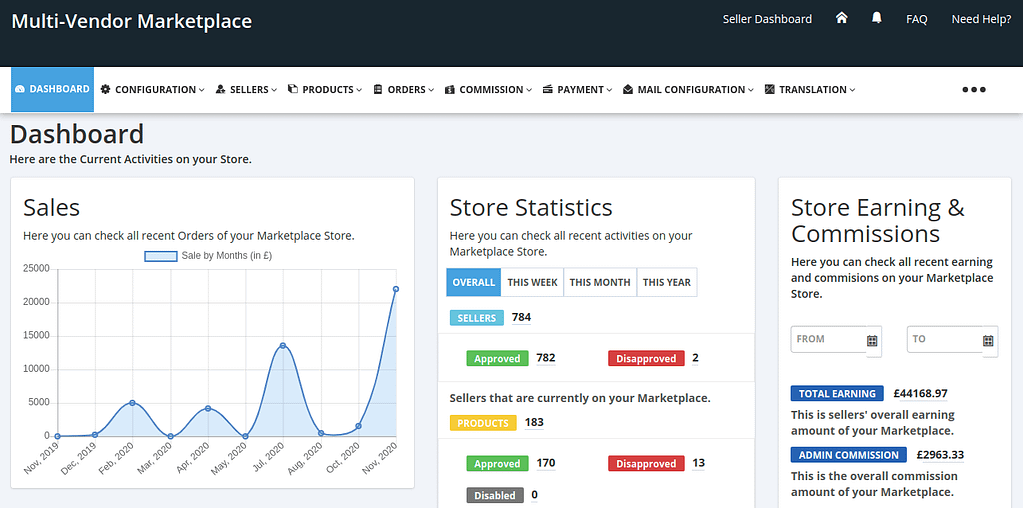Click the Translation icon

(x=769, y=89)
